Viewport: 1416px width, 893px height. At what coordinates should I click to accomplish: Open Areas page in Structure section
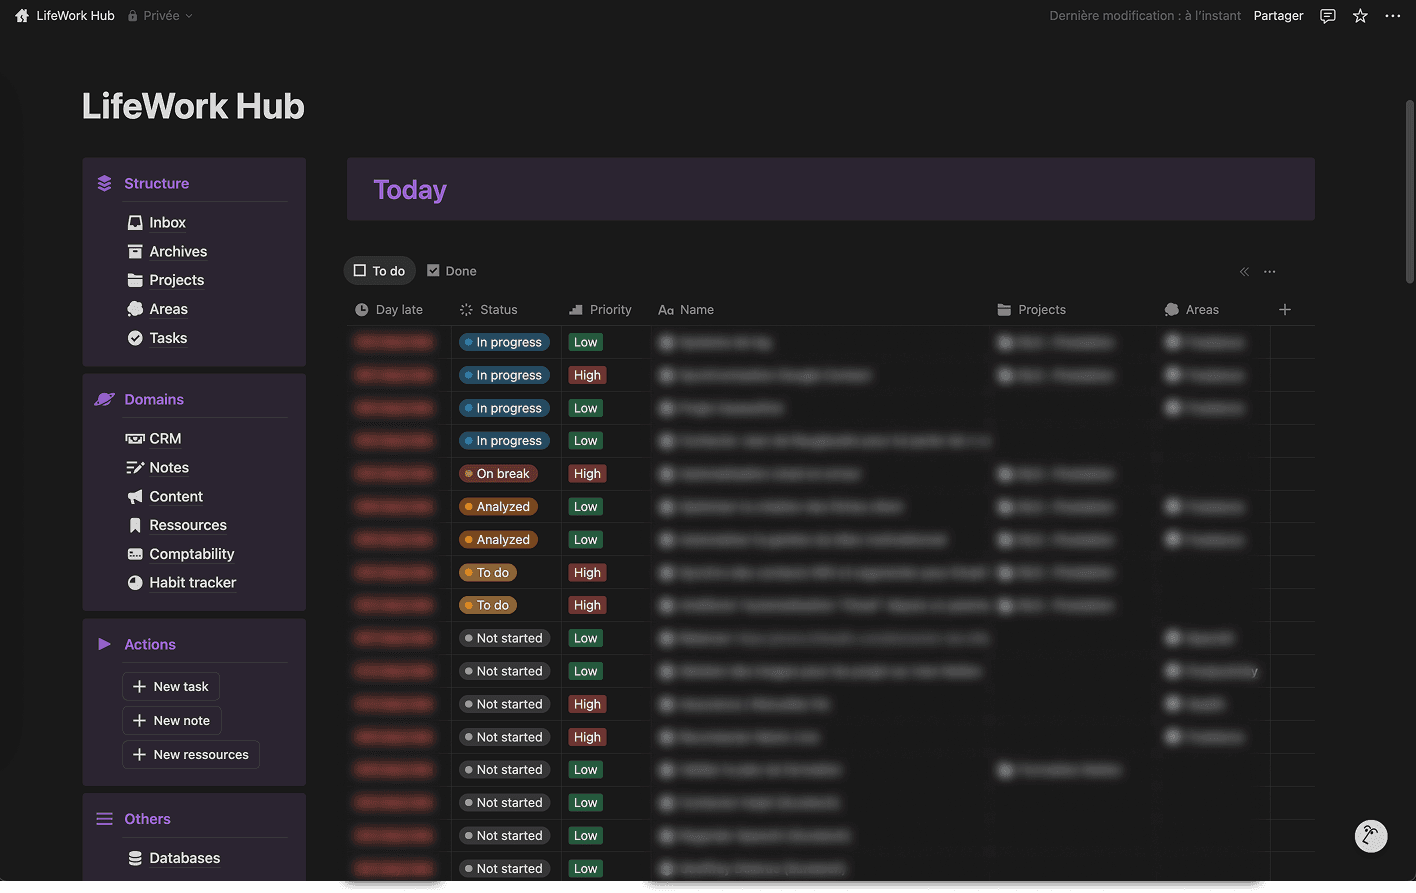[x=168, y=310]
